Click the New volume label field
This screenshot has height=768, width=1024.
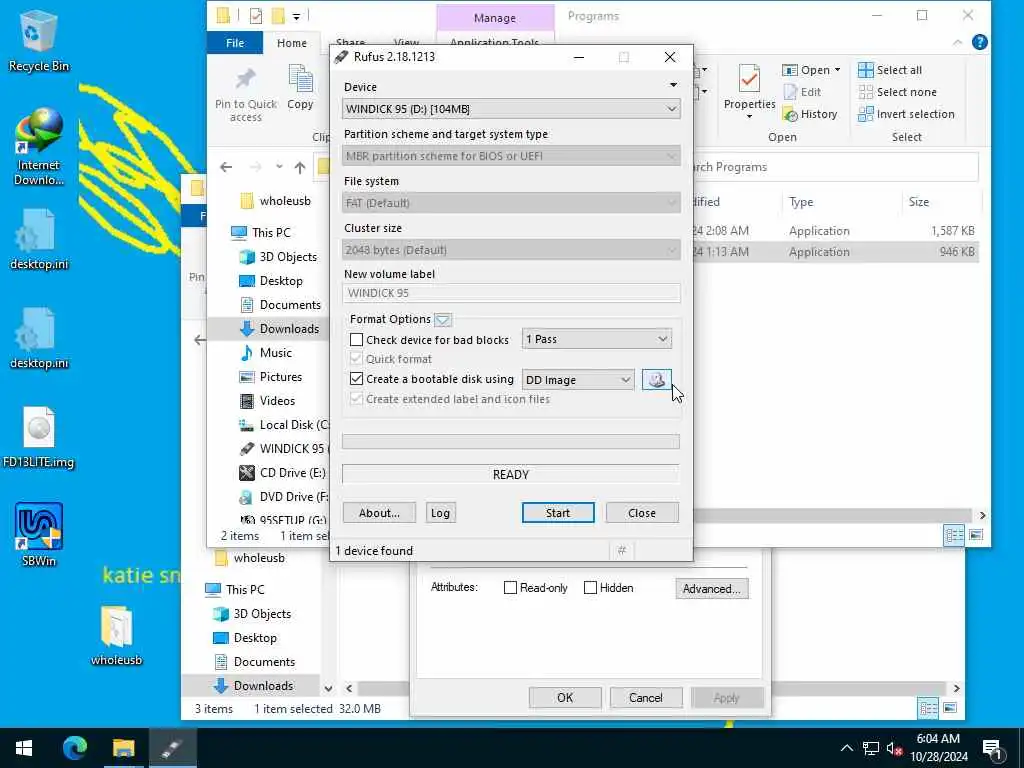[x=511, y=293]
